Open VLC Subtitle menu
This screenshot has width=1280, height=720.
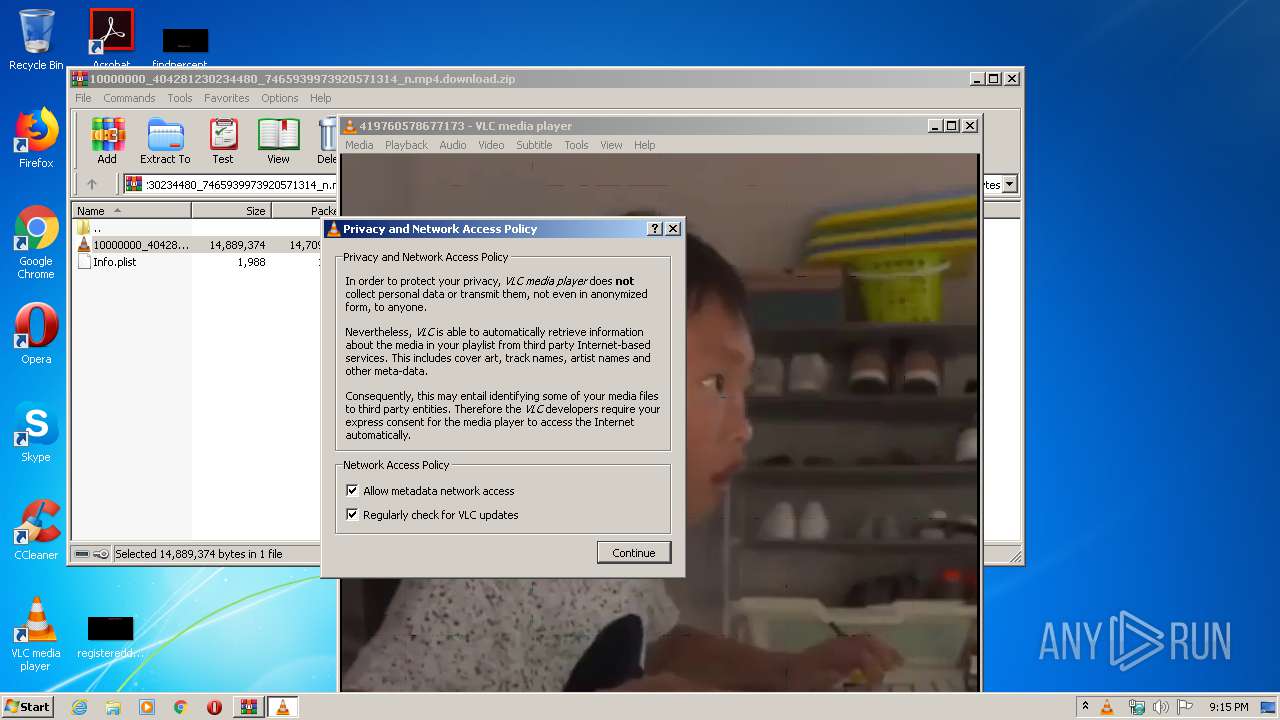point(534,145)
